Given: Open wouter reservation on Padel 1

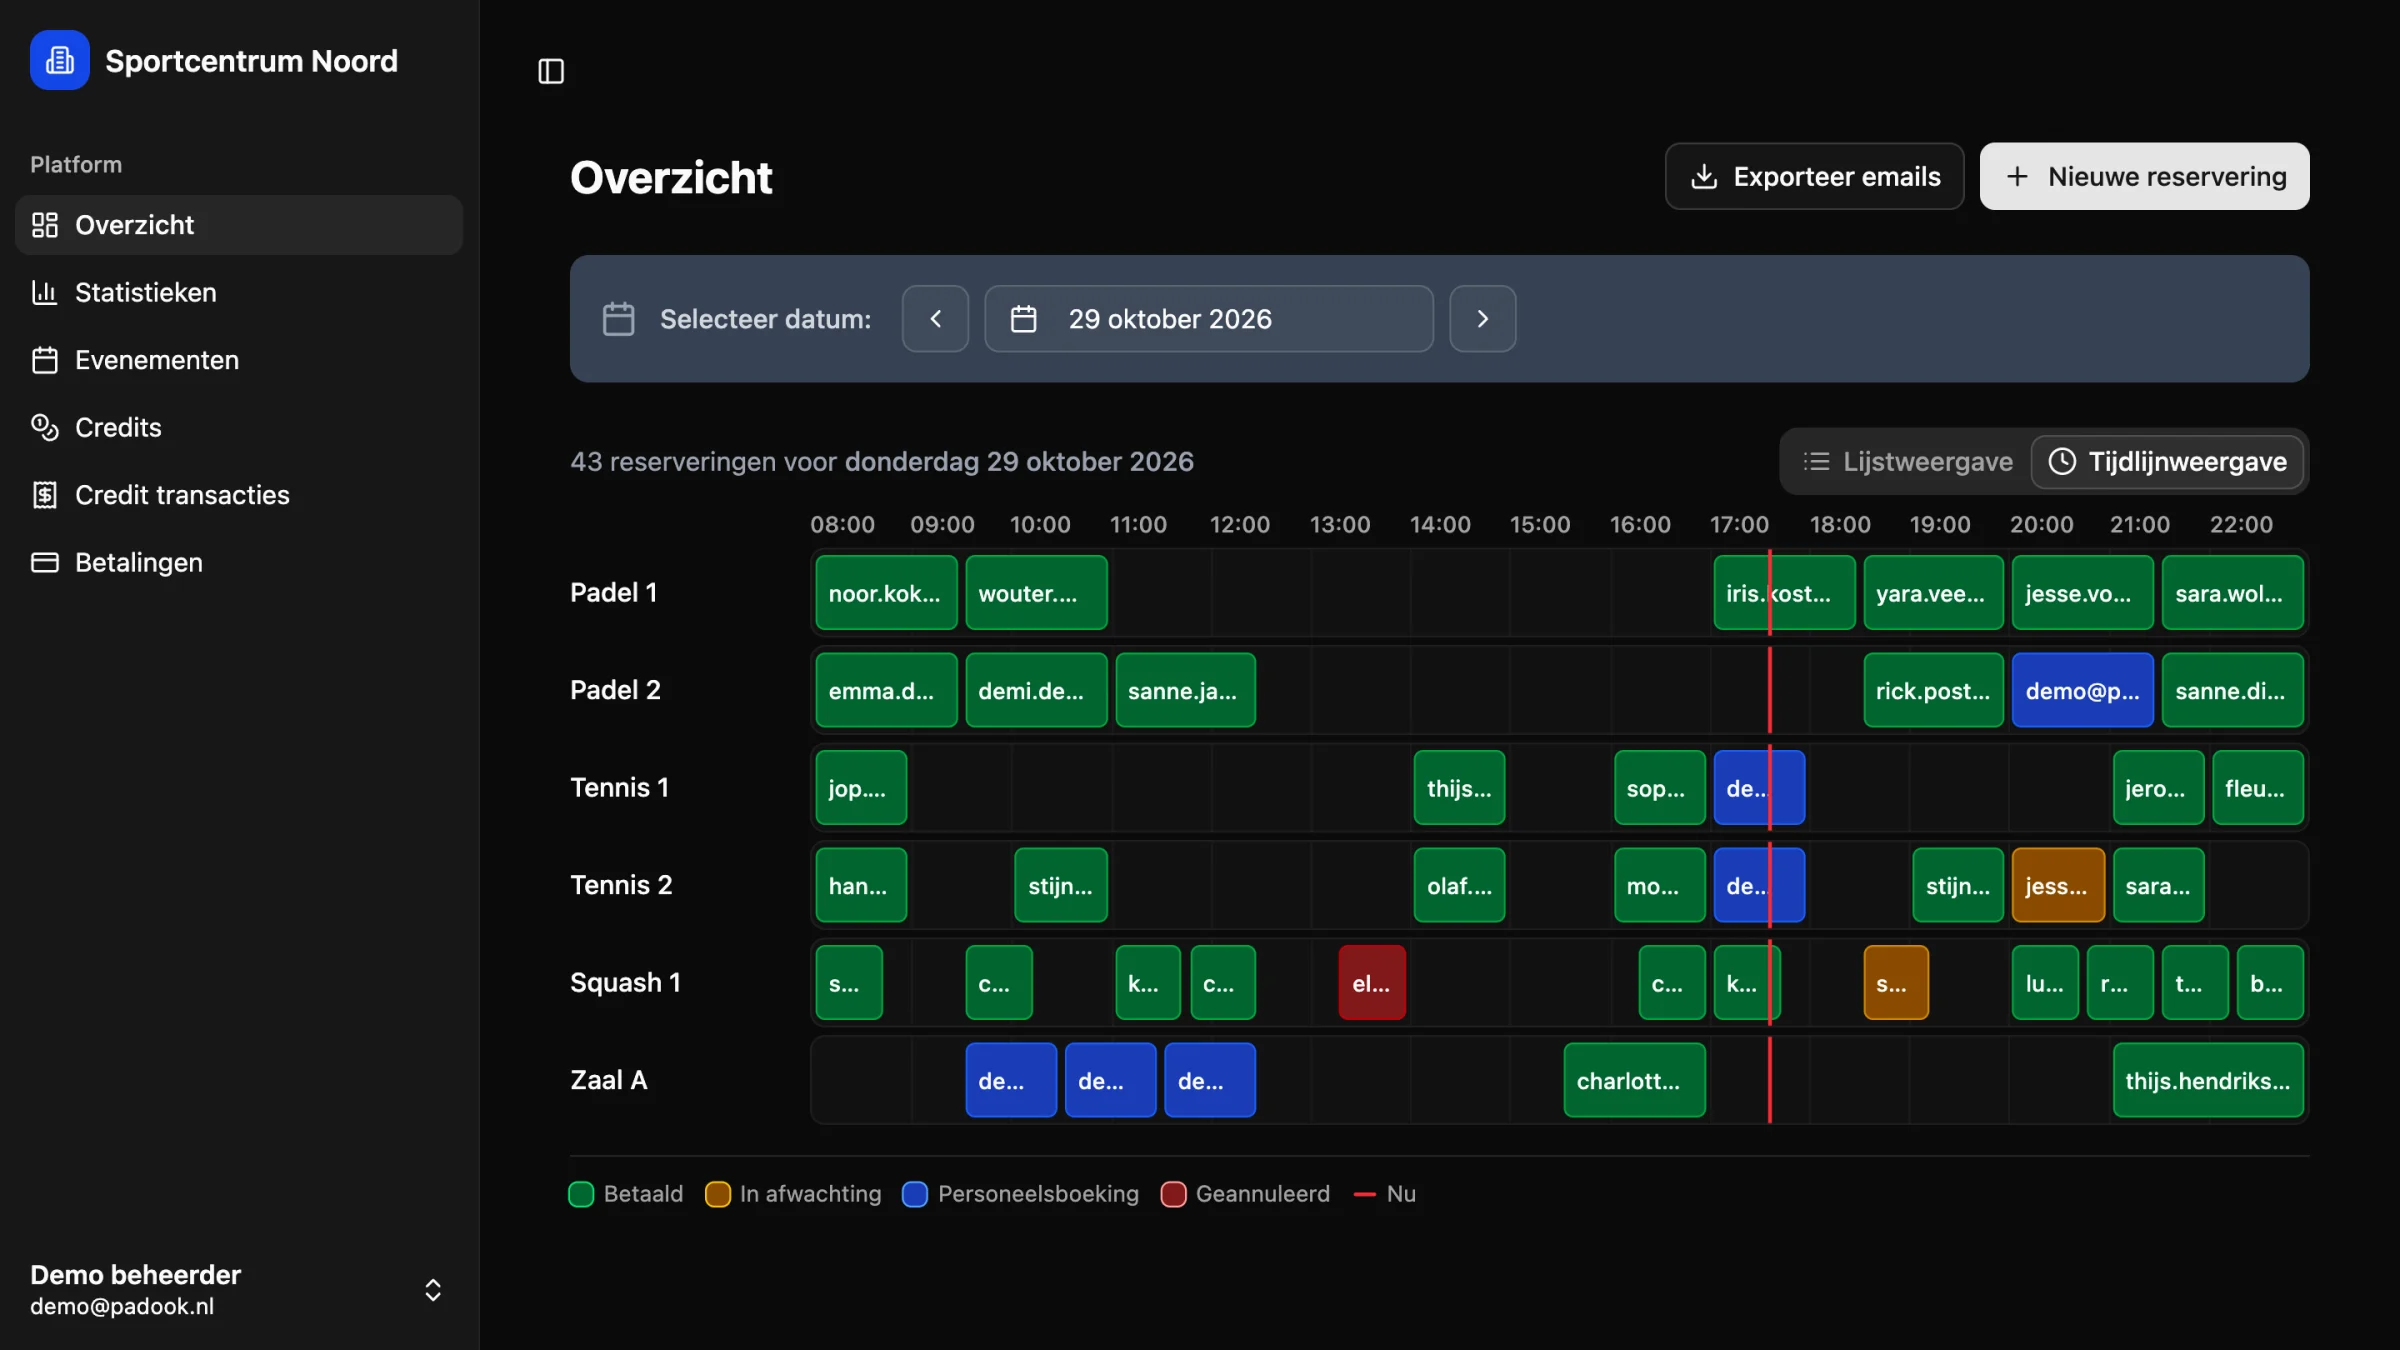Looking at the screenshot, I should 1036,593.
